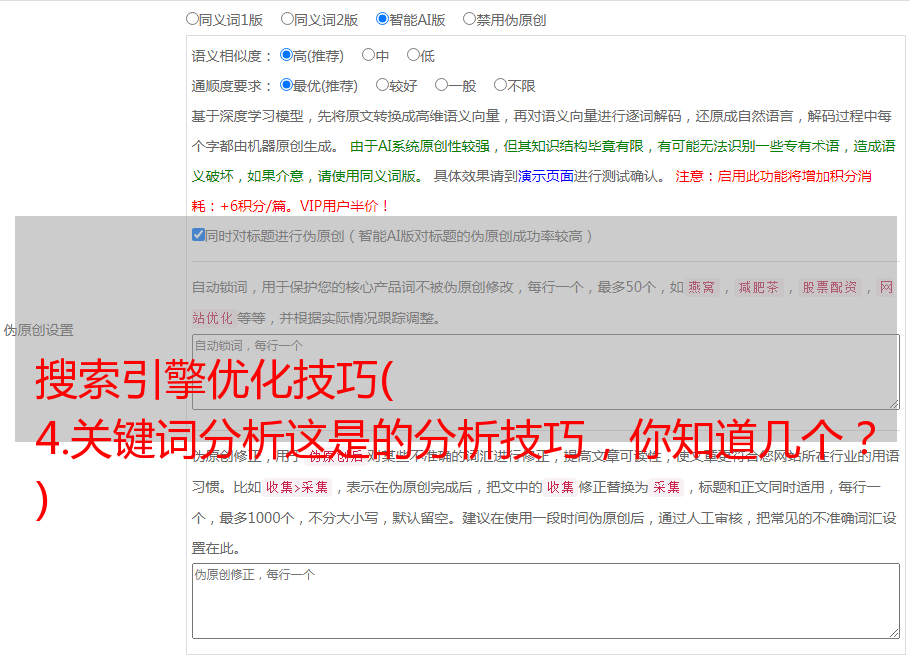Screen dimensions: 911x658
Task: Open the 演示页面 link
Action: click(x=546, y=176)
